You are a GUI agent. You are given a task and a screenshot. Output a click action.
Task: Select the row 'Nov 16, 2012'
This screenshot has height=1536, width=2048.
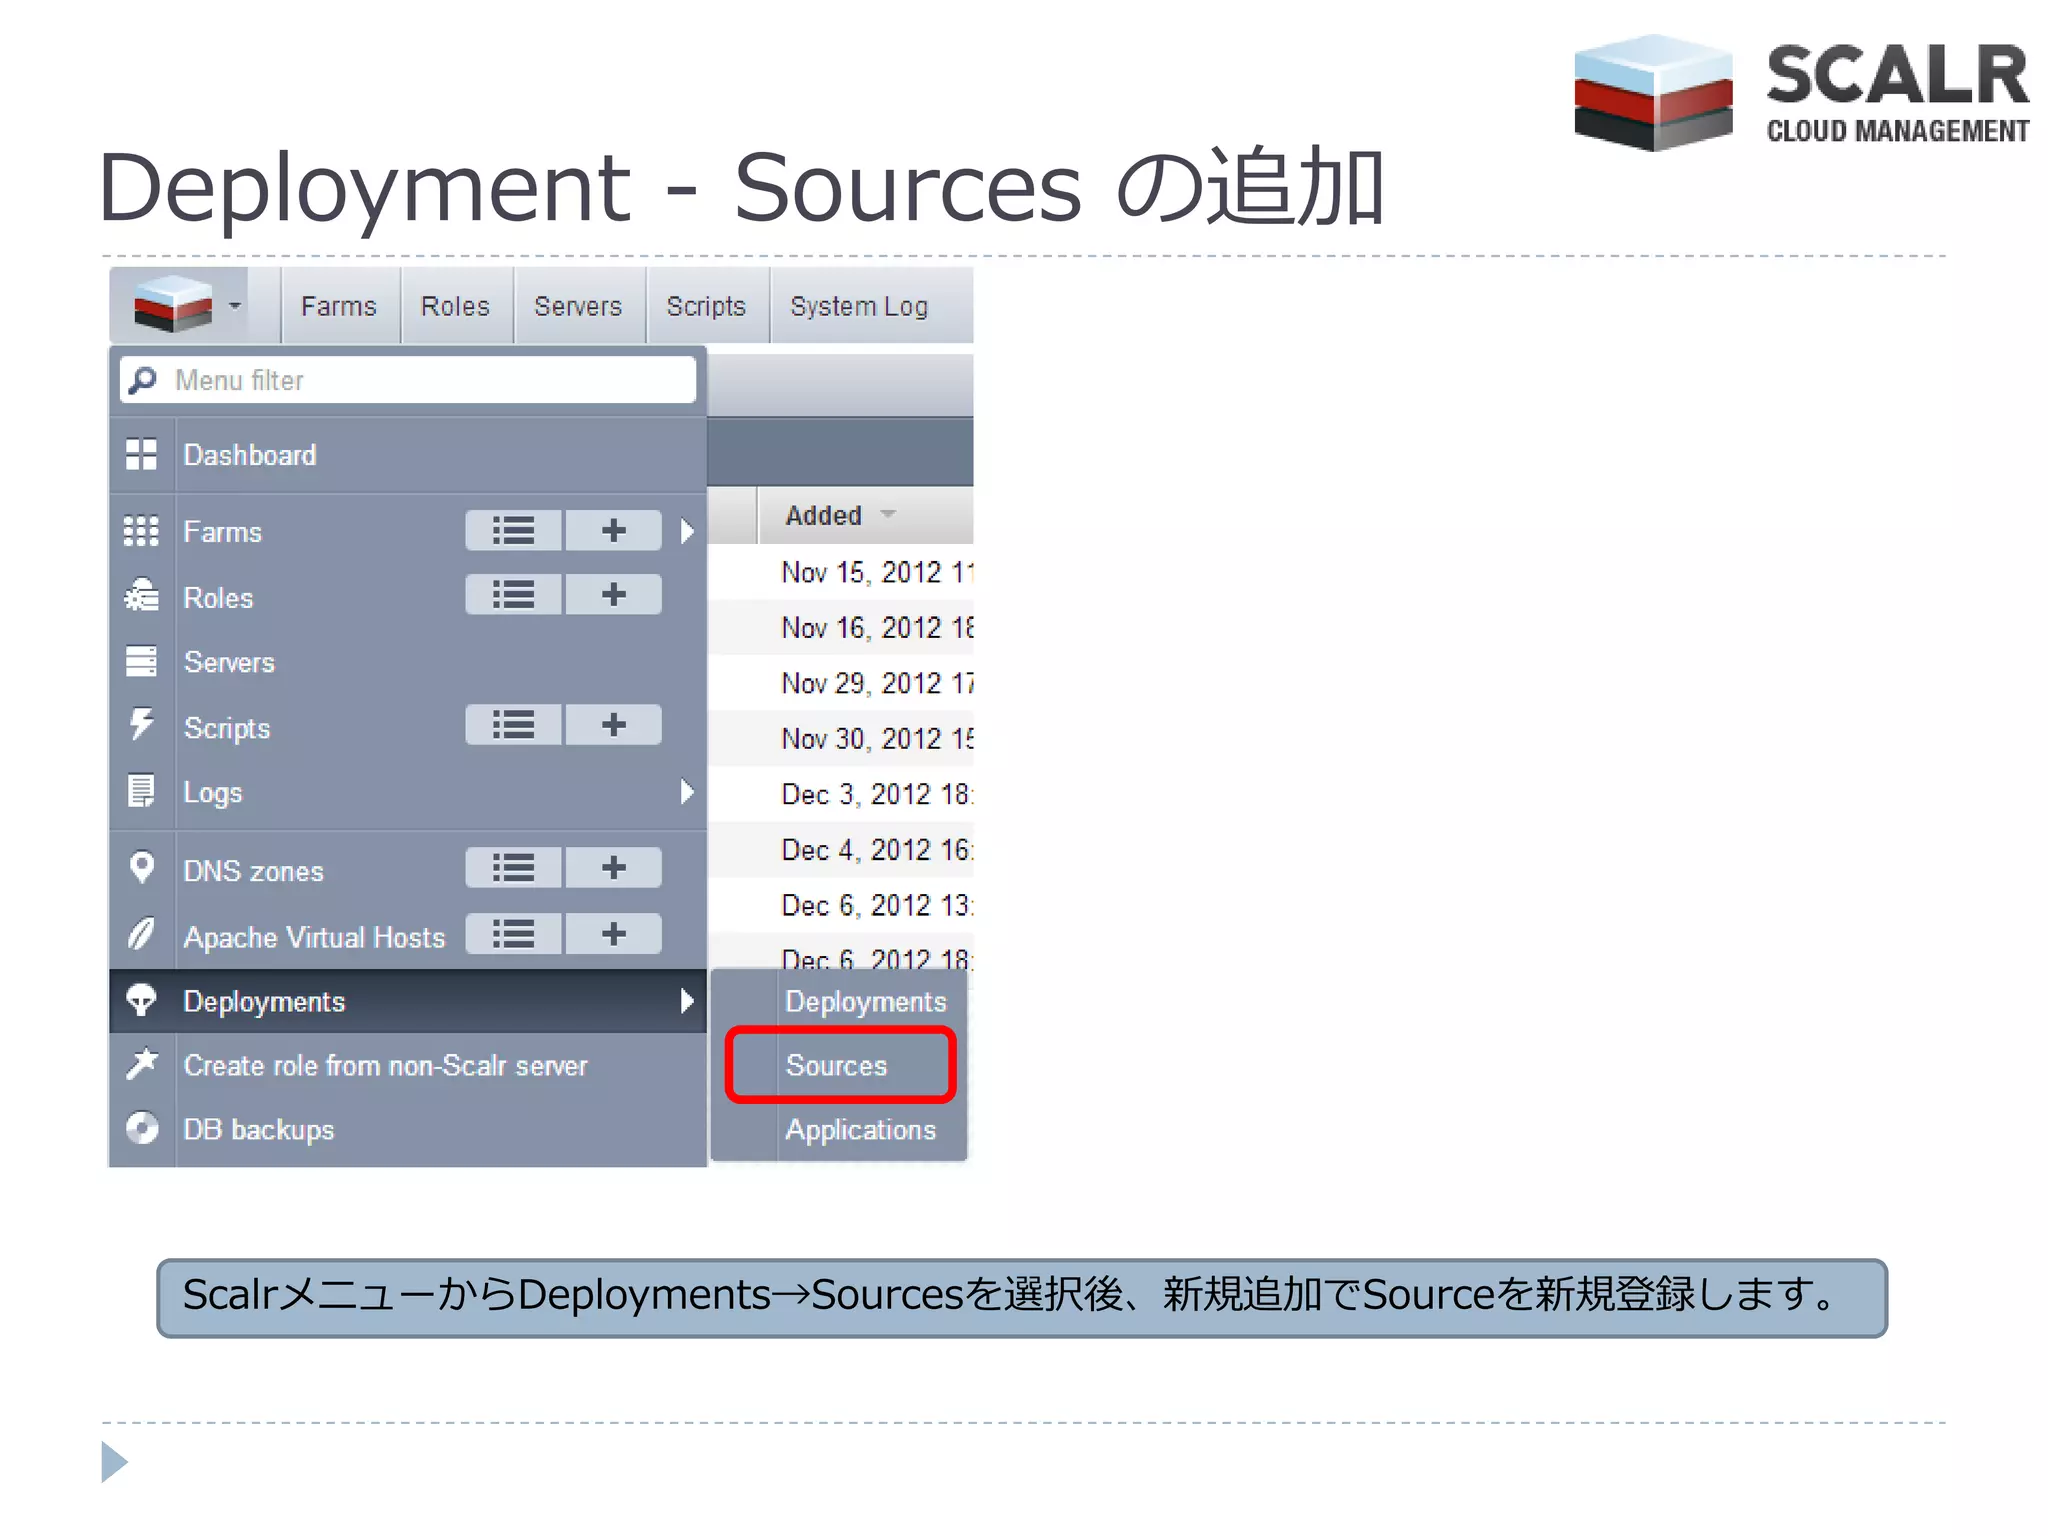pyautogui.click(x=841, y=627)
